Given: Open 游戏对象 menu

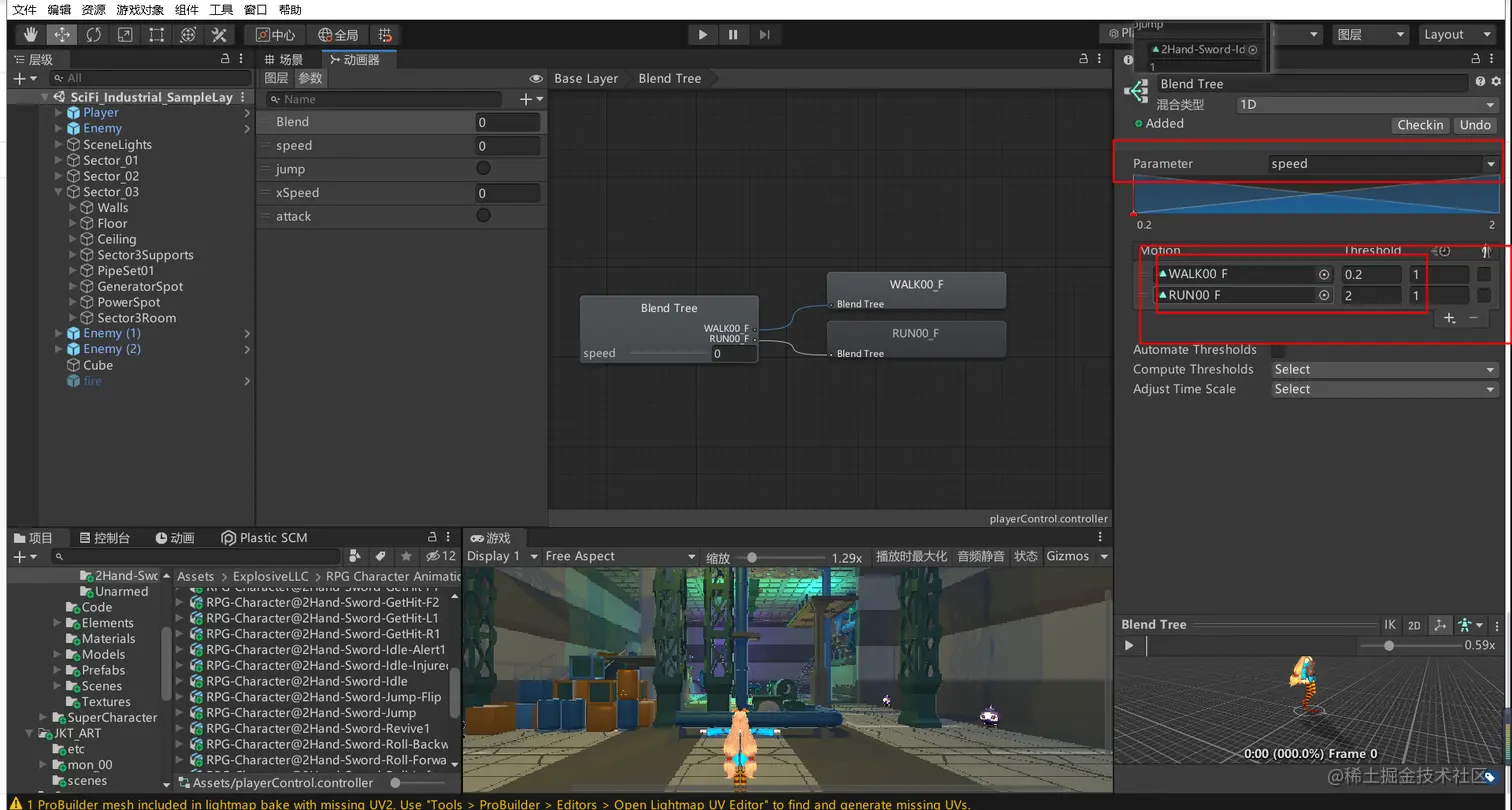Looking at the screenshot, I should coord(140,10).
